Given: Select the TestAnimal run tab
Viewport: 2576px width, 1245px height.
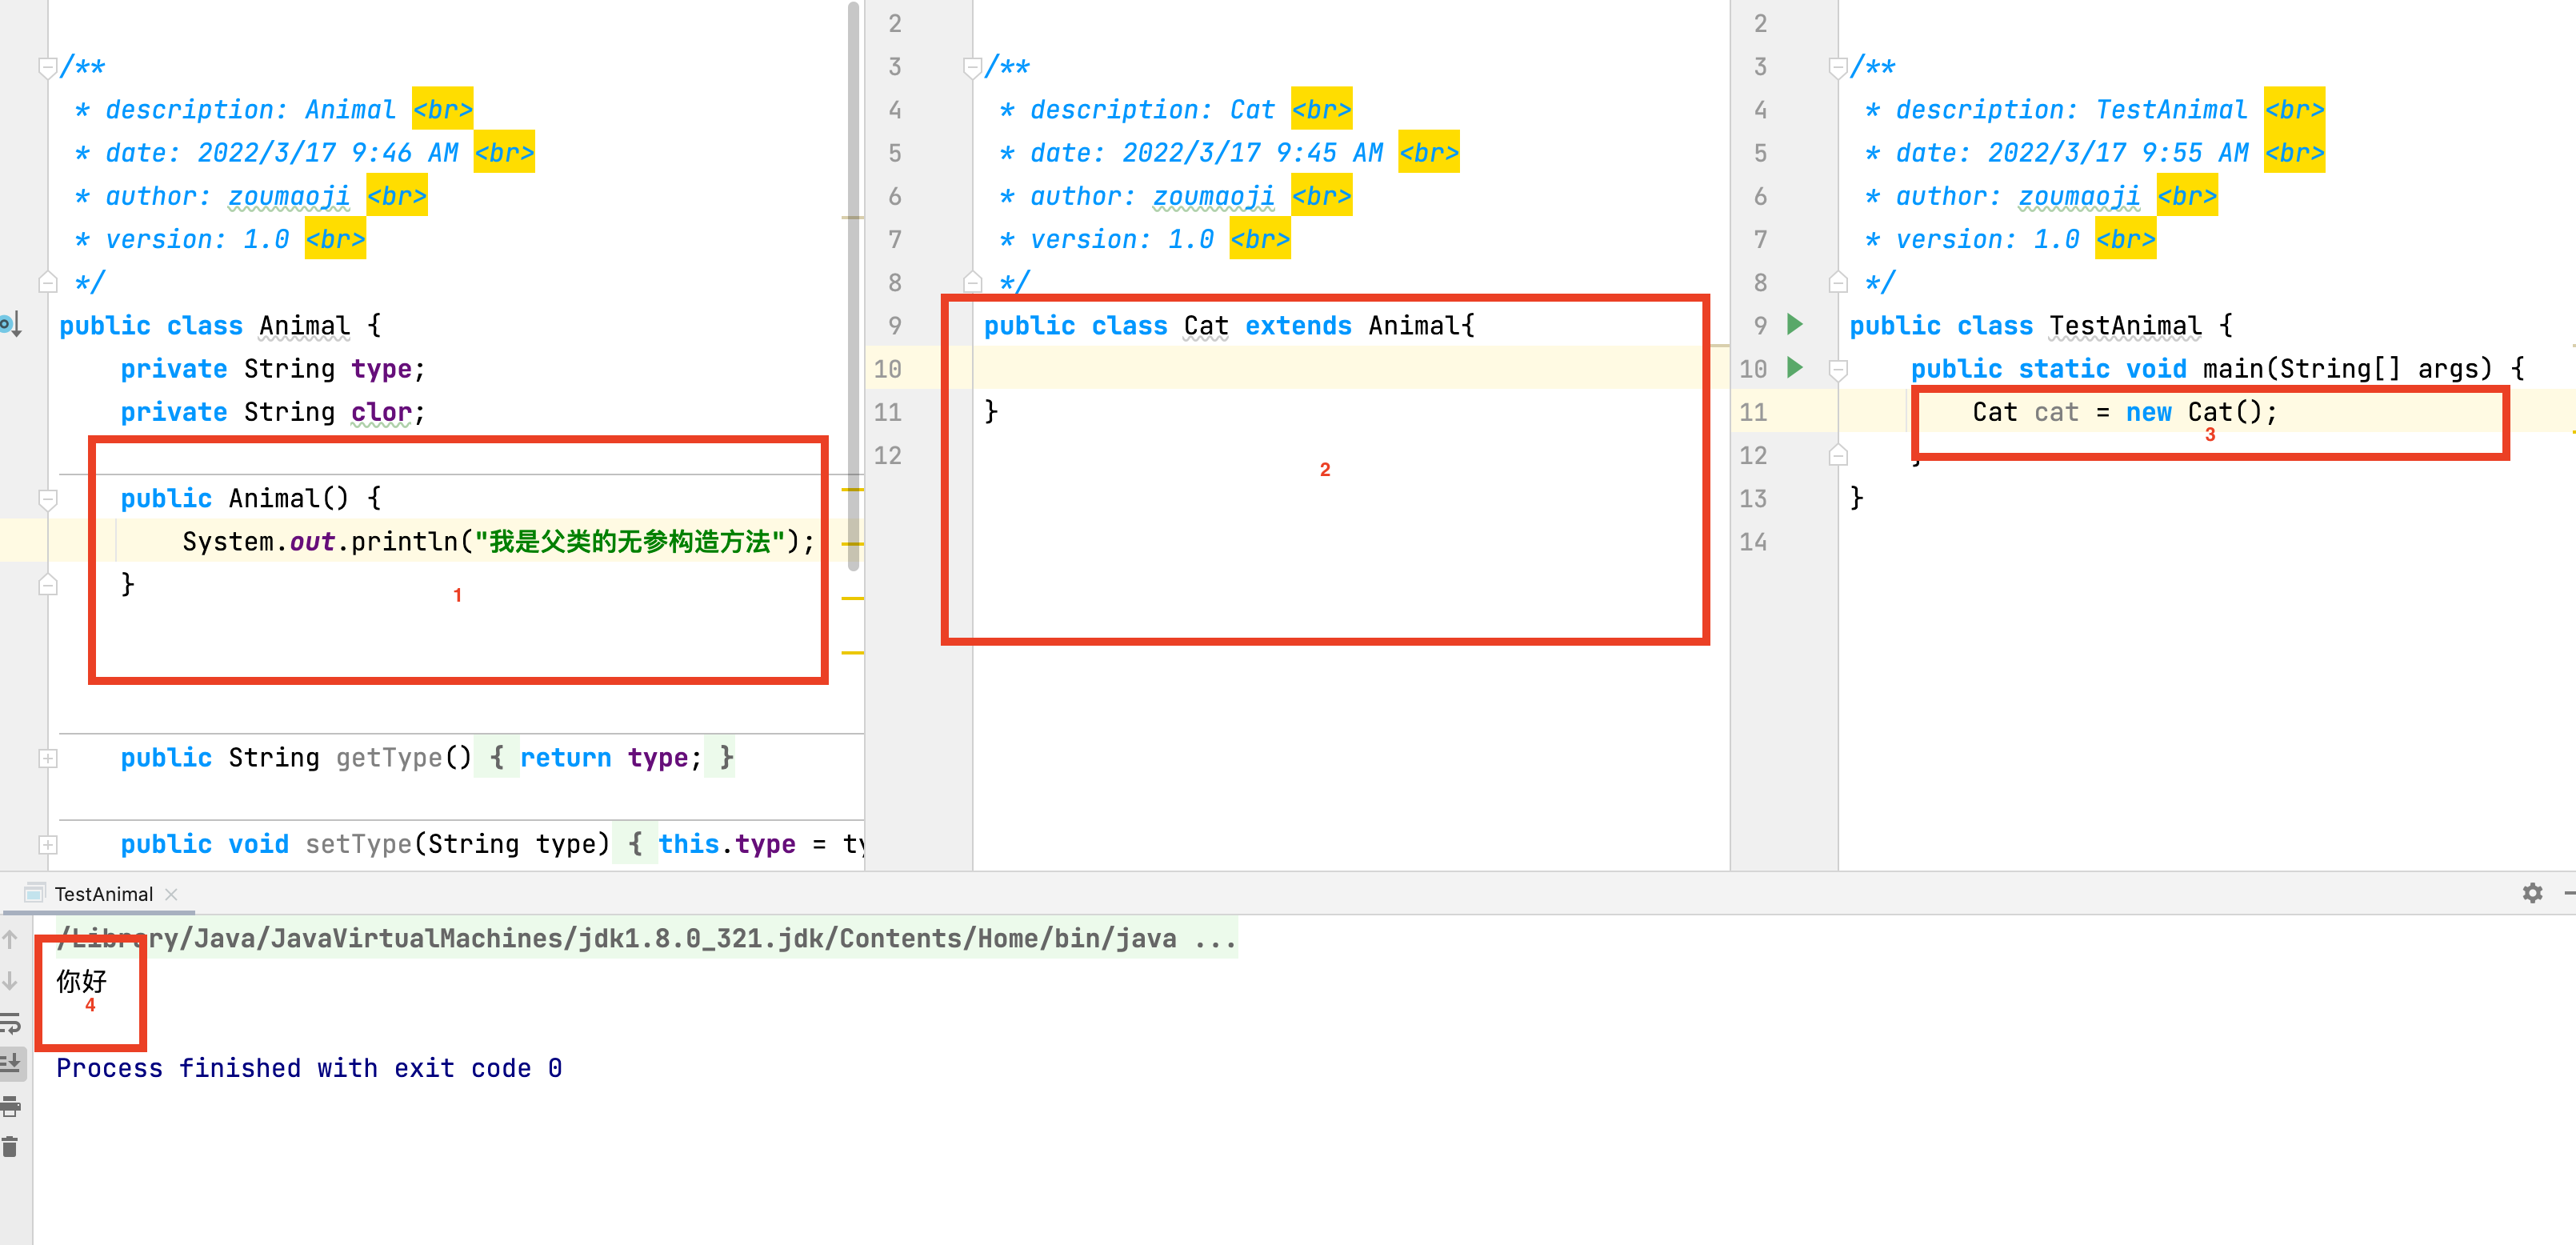Looking at the screenshot, I should (103, 894).
